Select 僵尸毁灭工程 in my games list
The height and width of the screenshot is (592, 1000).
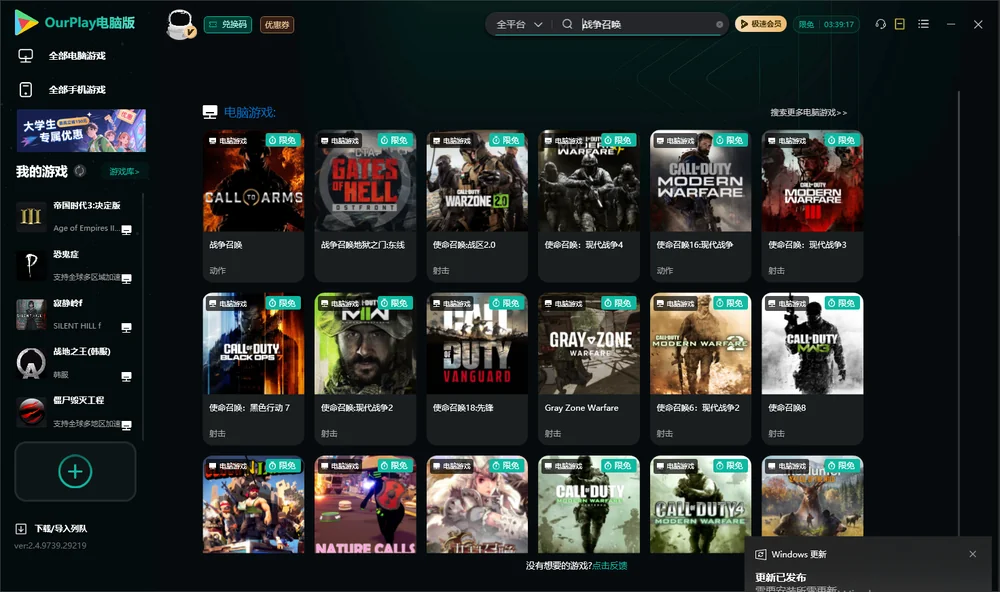(x=75, y=411)
